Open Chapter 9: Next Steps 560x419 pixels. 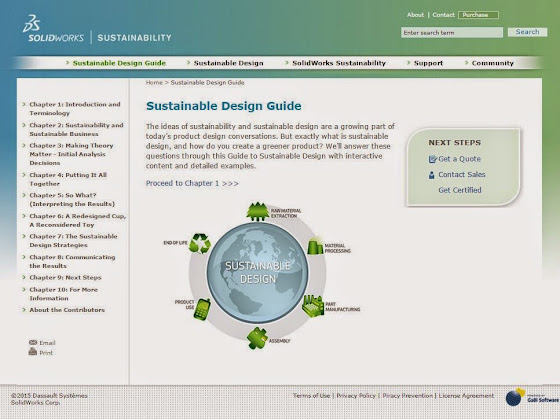coord(65,278)
